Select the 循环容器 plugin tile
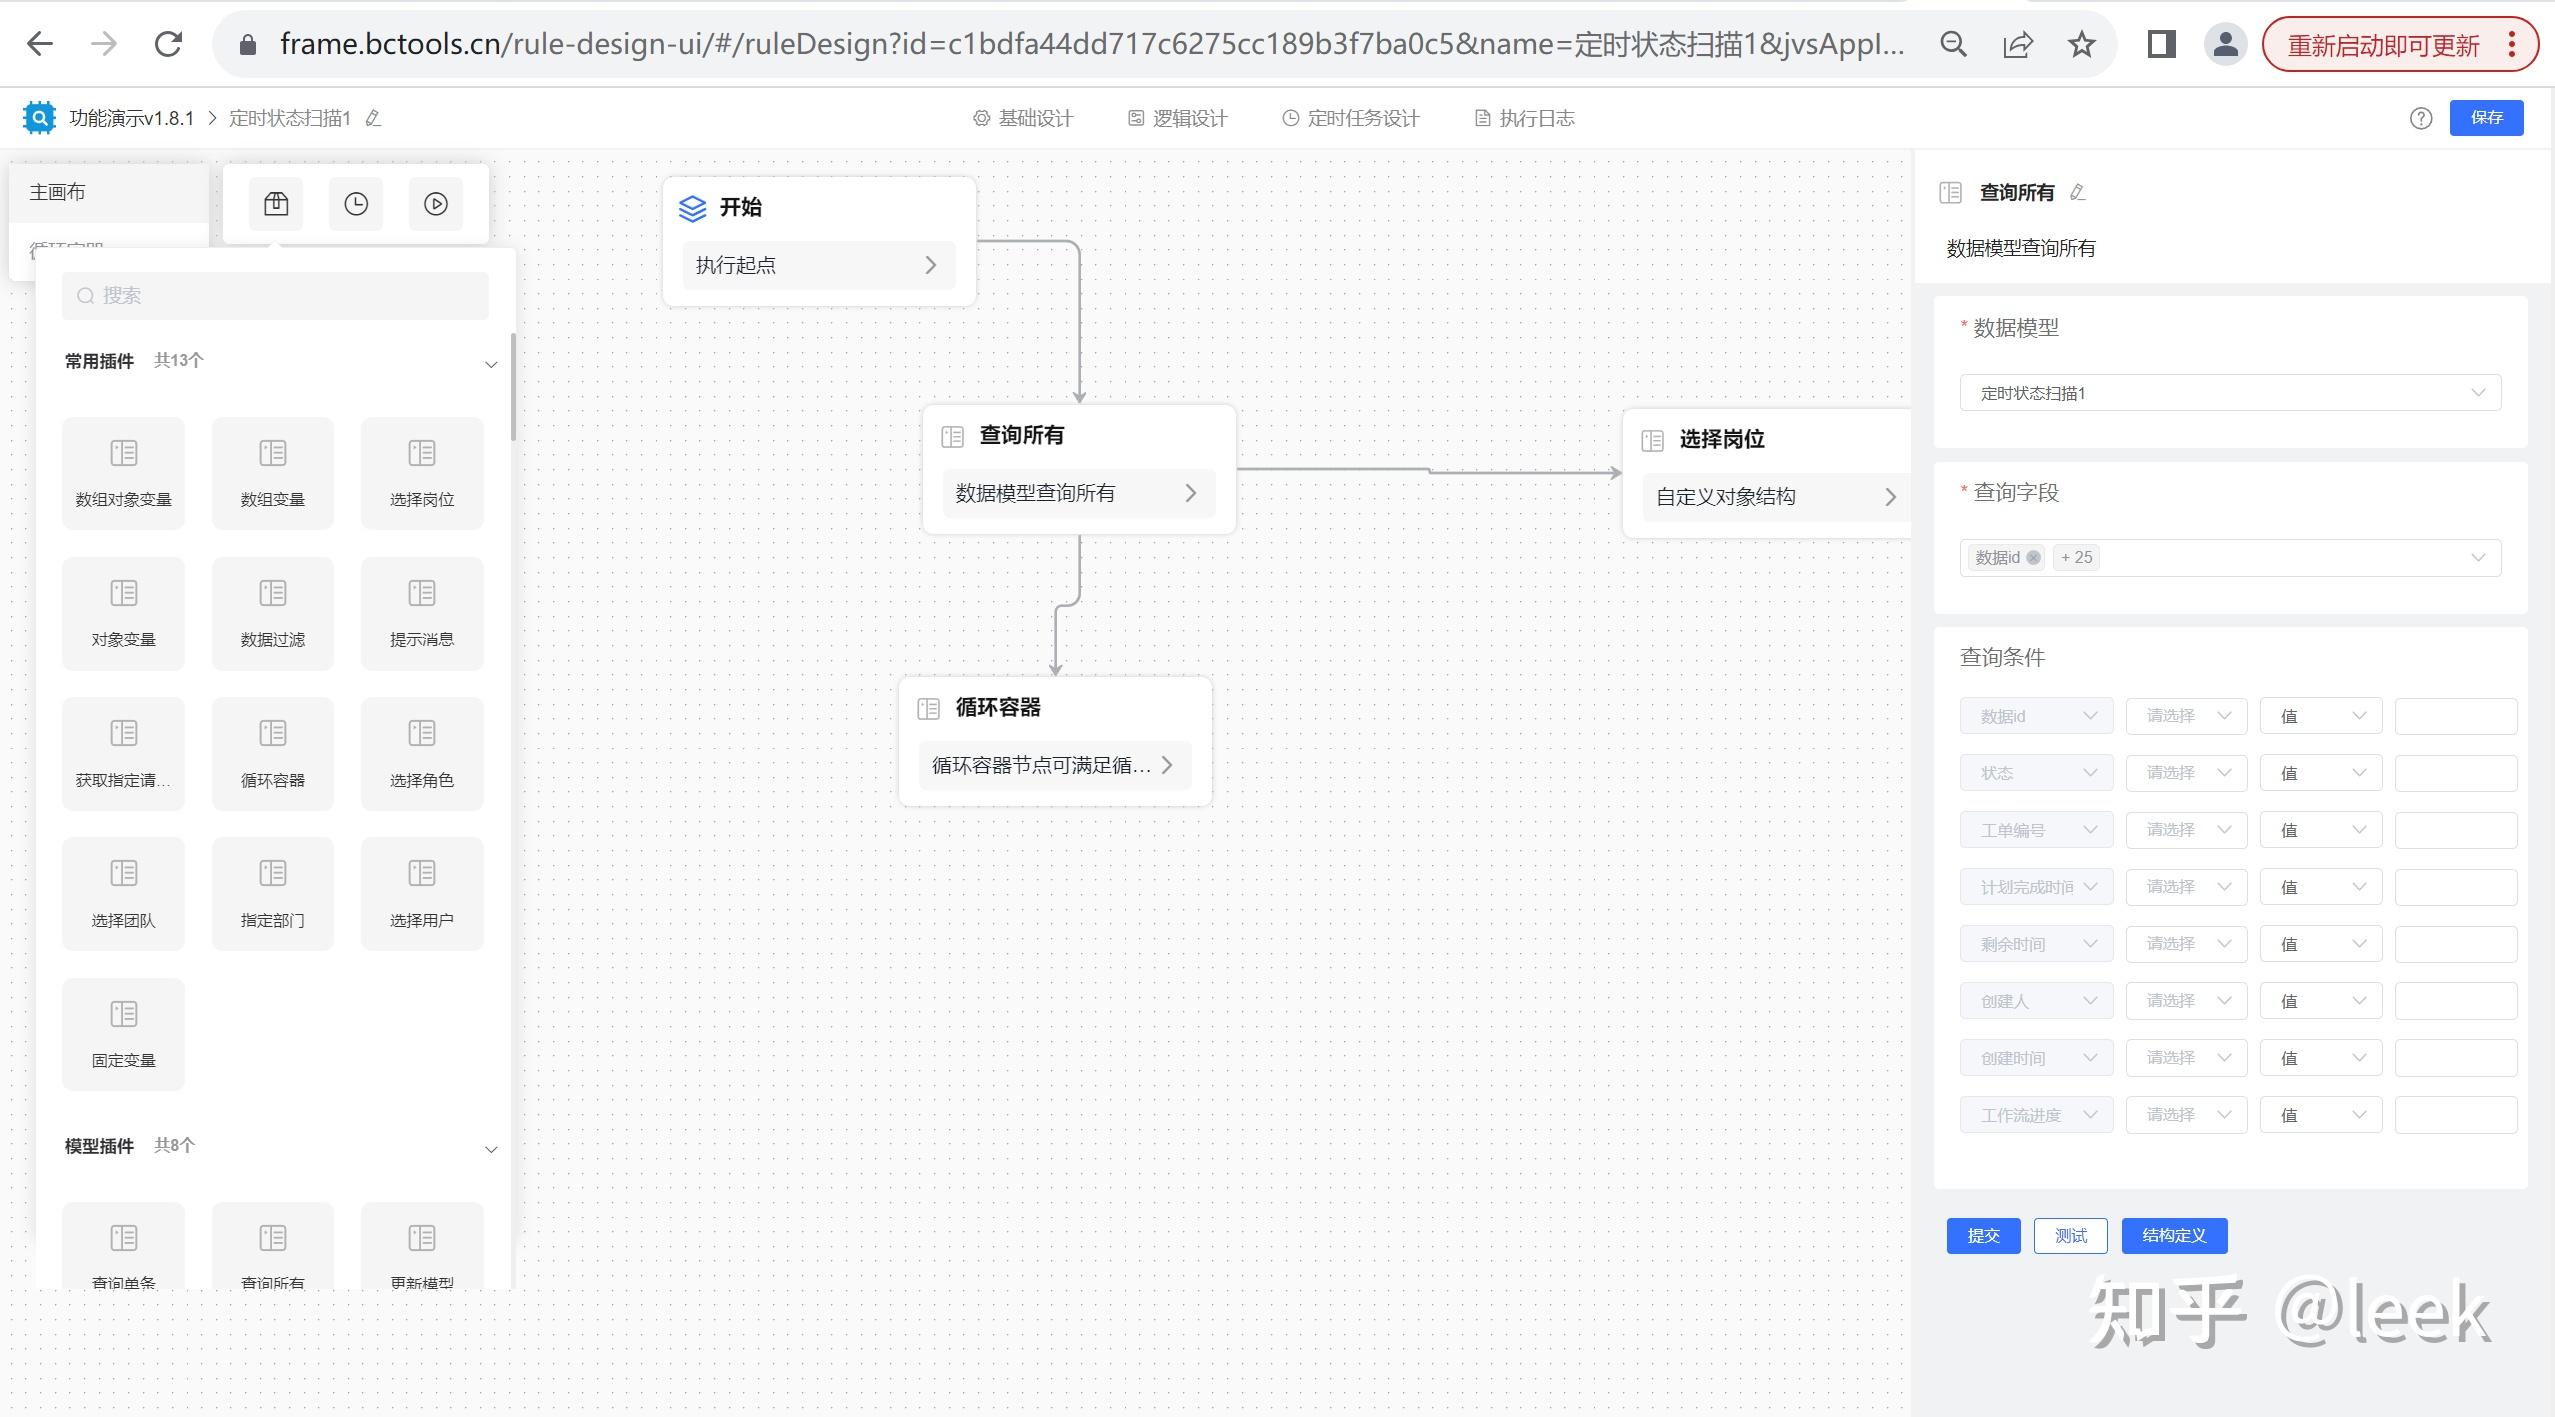This screenshot has width=2555, height=1417. (x=272, y=753)
